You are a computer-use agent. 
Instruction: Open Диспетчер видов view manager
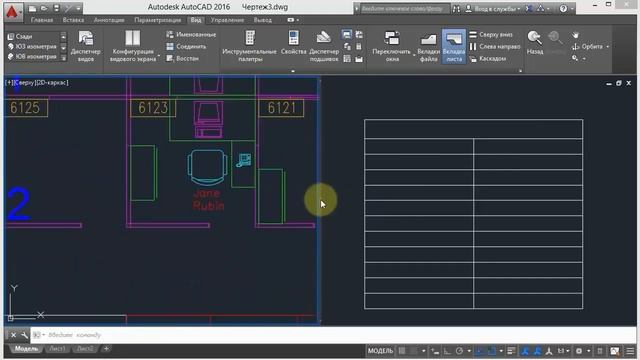coord(86,46)
